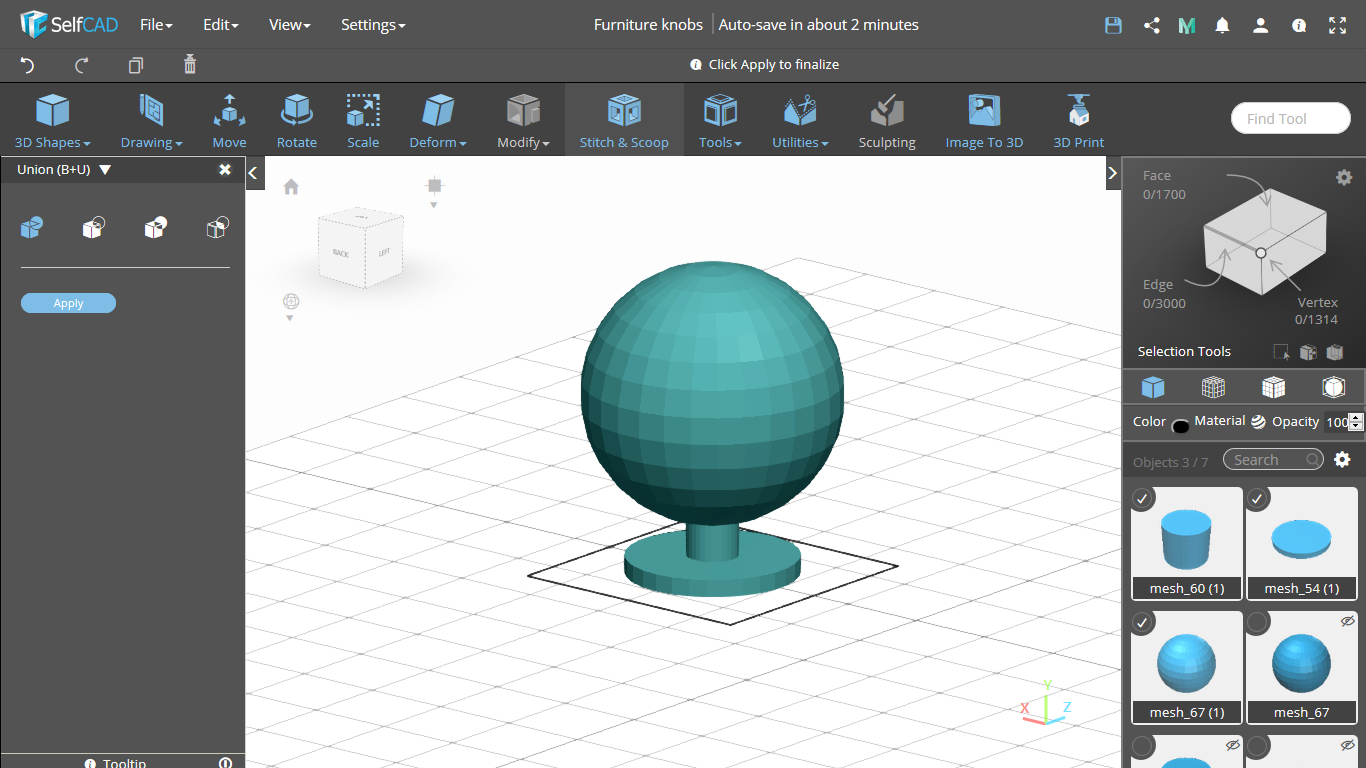Screen dimensions: 1366x768
Task: Select the Rotate tool
Action: point(297,121)
